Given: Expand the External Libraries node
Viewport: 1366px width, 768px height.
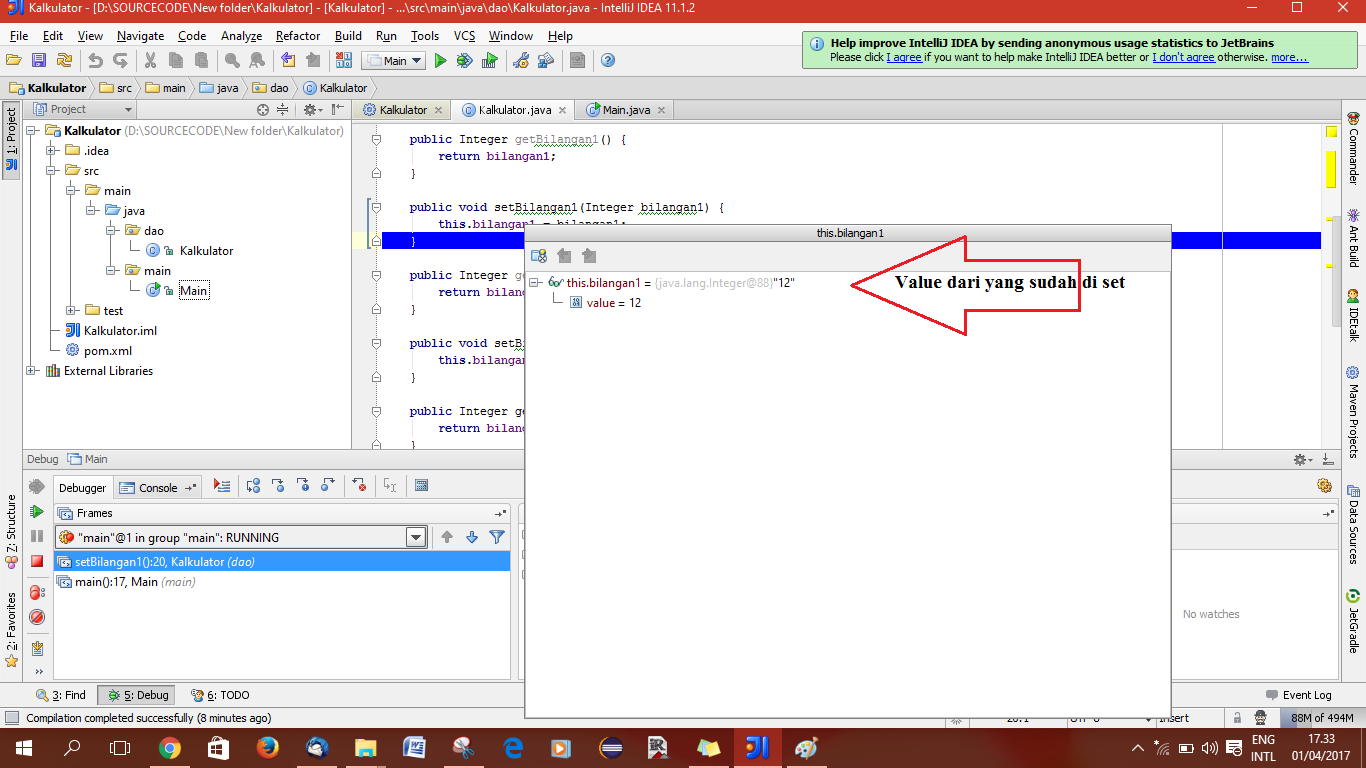Looking at the screenshot, I should click(32, 371).
